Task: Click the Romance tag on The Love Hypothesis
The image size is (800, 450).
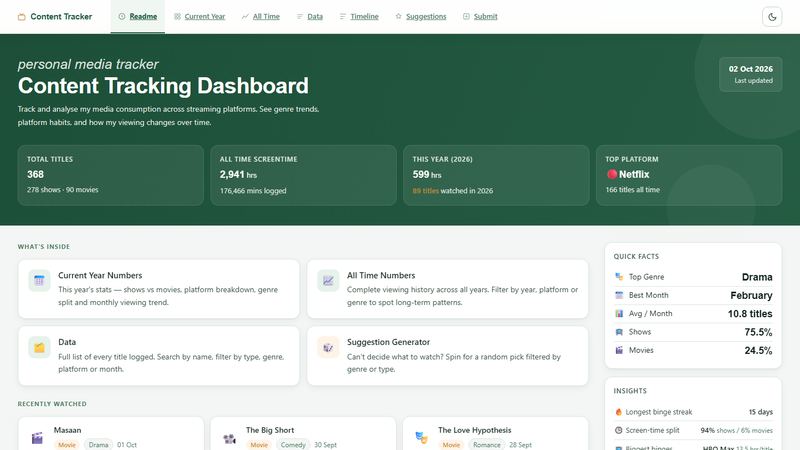Action: click(487, 445)
